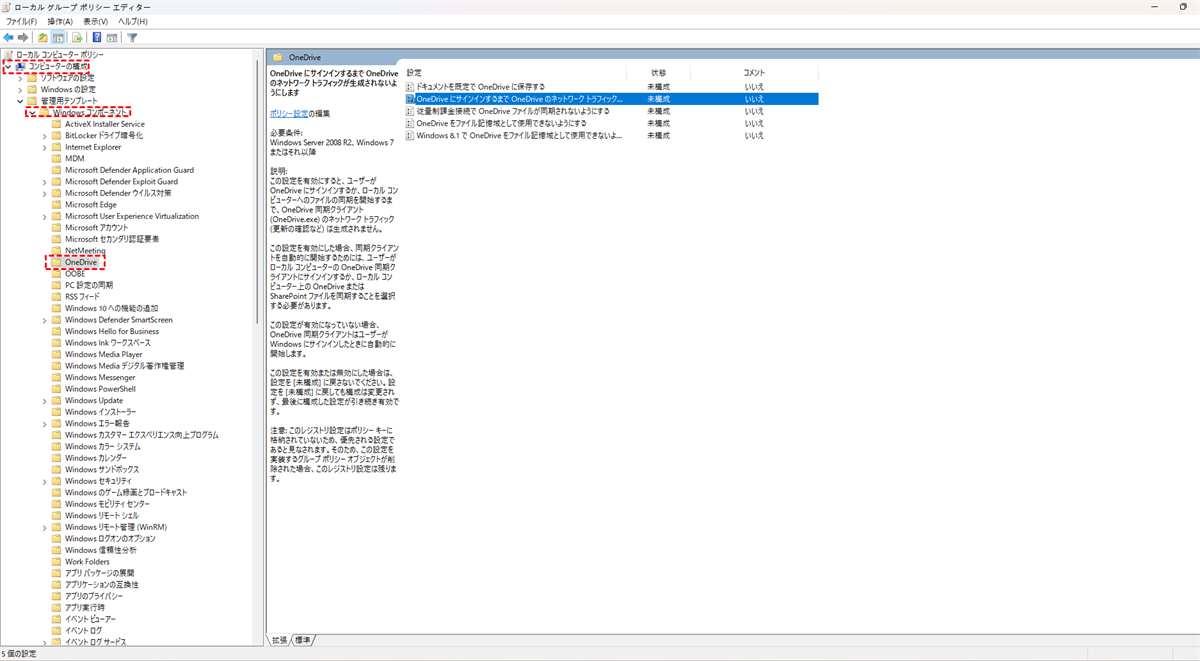Viewport: 1200px width, 661px height.
Task: Click the 未構成 state of ドキュメントを既定で row
Action: coord(658,87)
